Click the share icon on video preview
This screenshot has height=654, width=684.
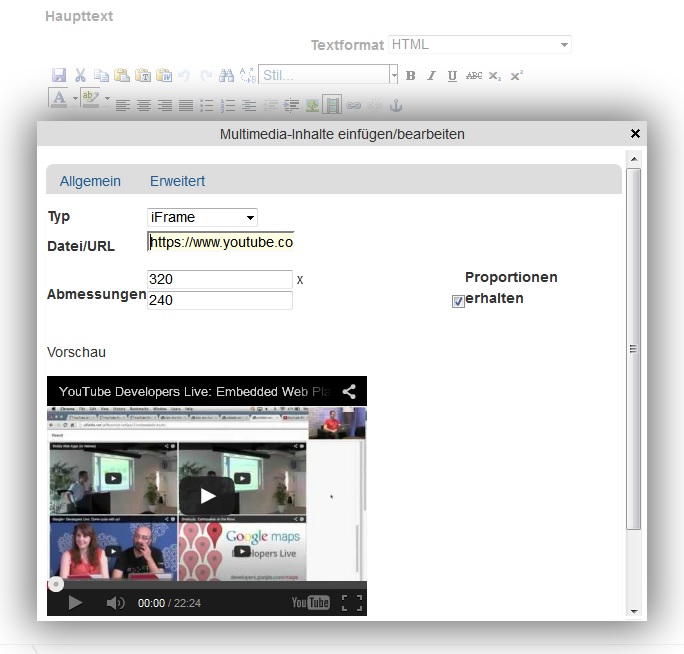[349, 391]
